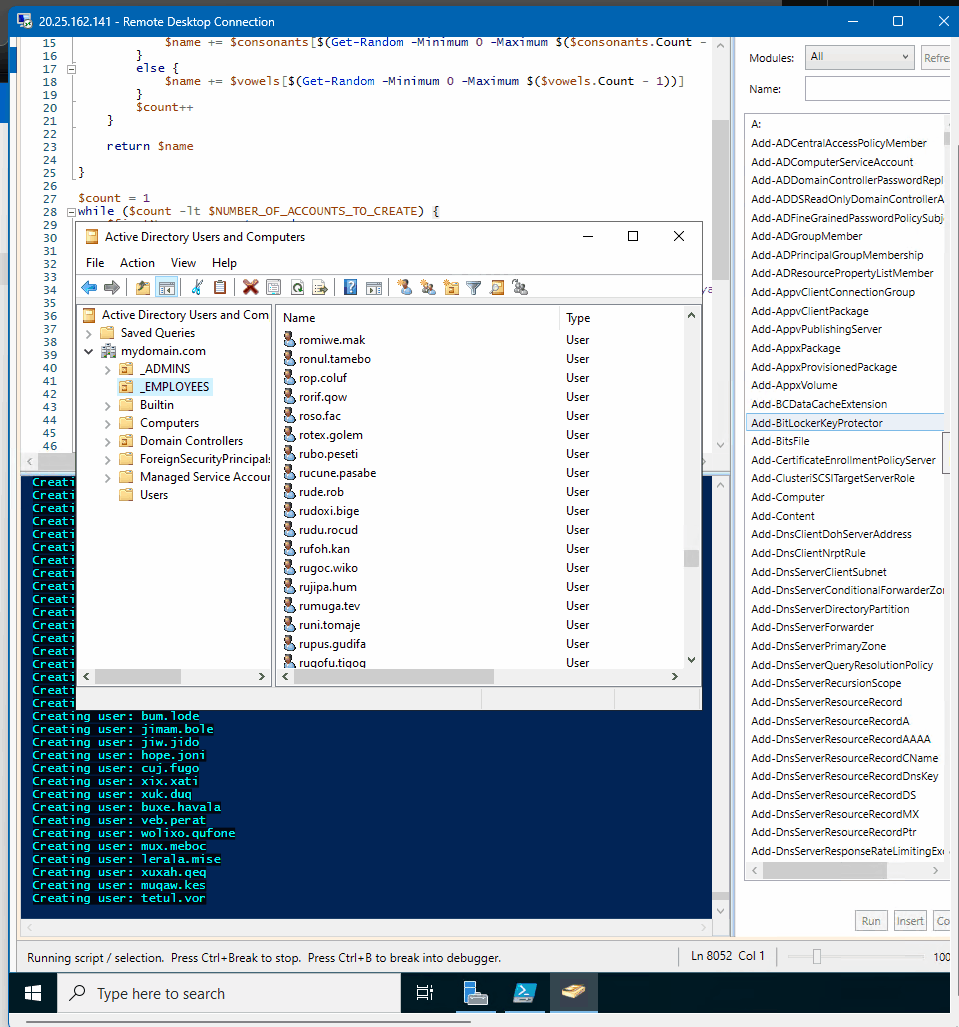959x1027 pixels.
Task: Collapse code block at line 28
Action: pos(71,212)
